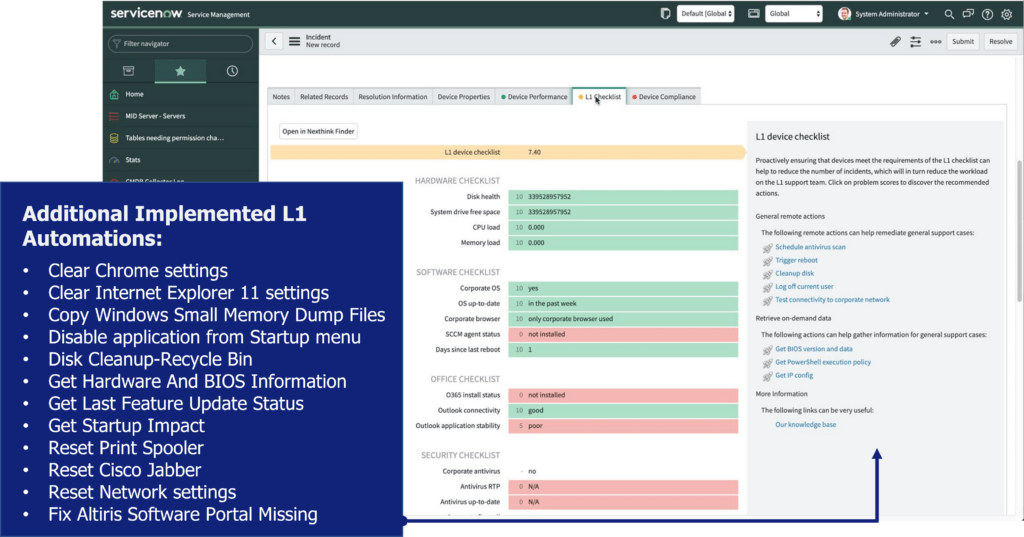Show favorites star navigator tab
1024x537 pixels.
click(180, 71)
